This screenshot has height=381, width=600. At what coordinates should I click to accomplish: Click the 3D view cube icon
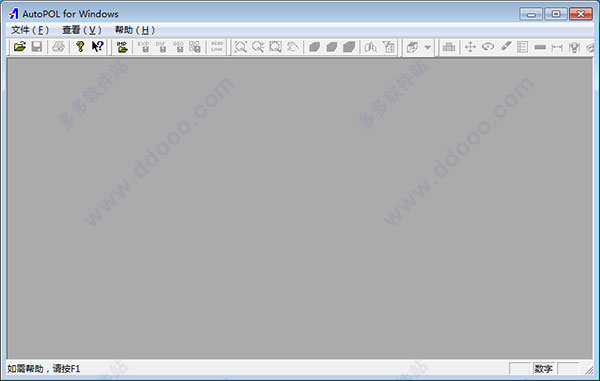[x=412, y=47]
